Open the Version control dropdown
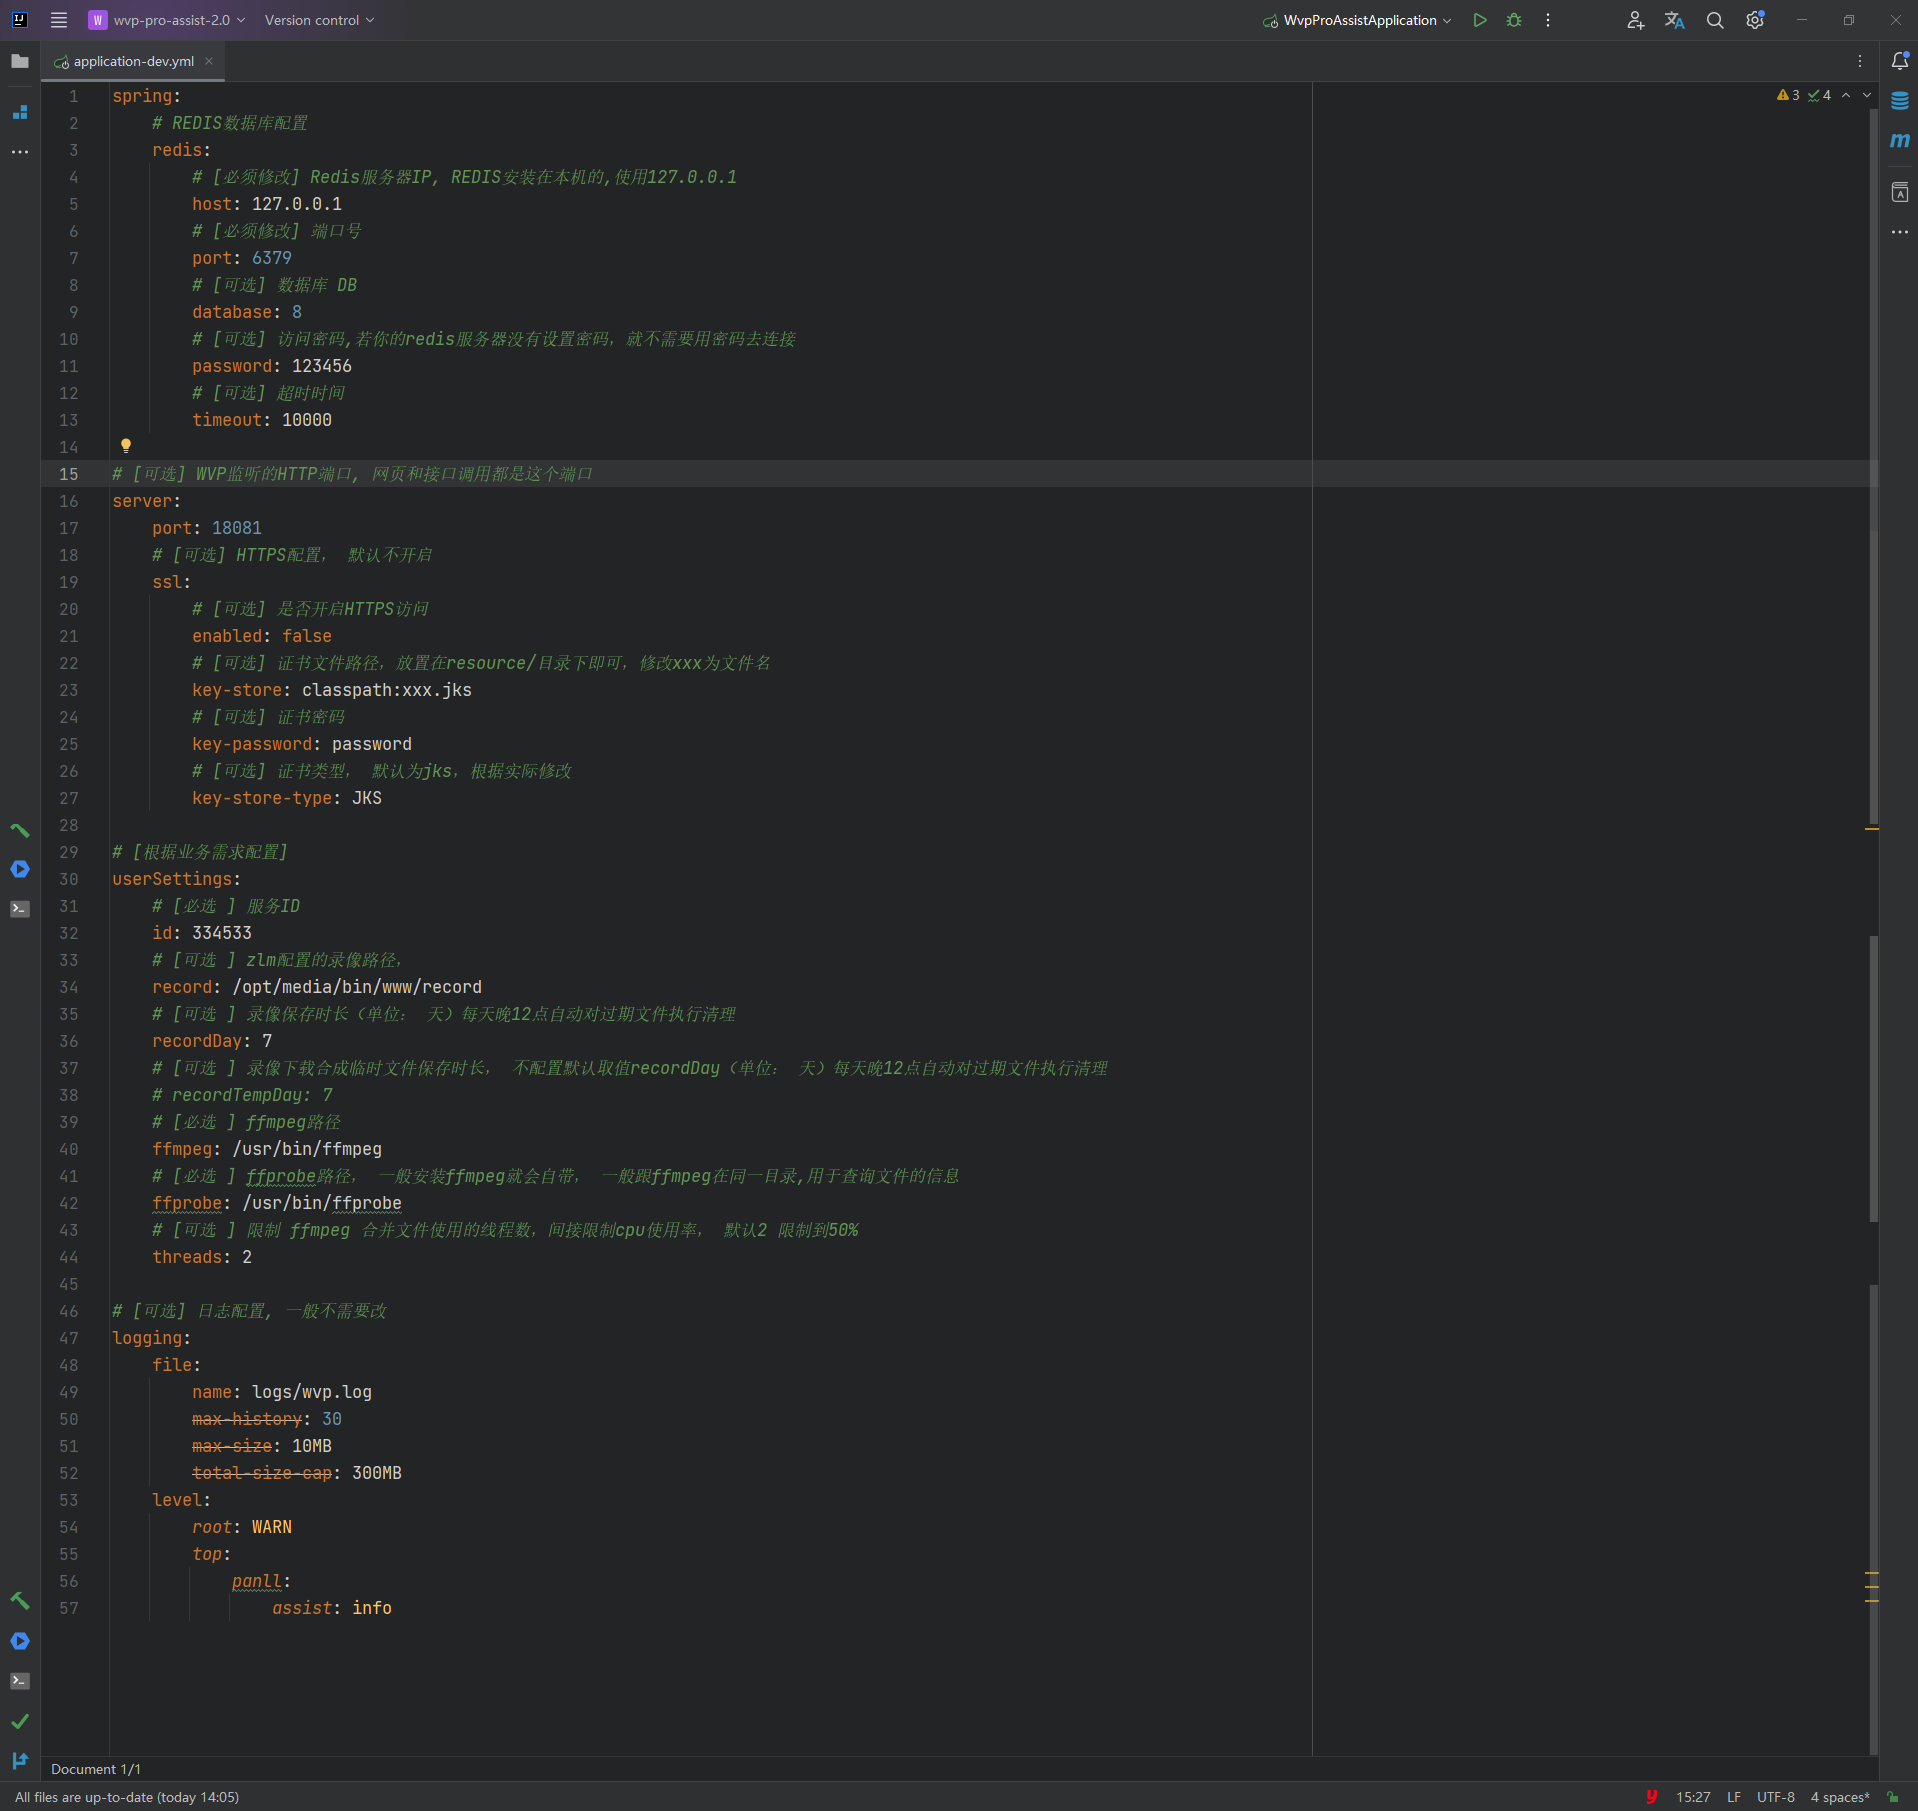Screen dimensions: 1918x1811 318,20
